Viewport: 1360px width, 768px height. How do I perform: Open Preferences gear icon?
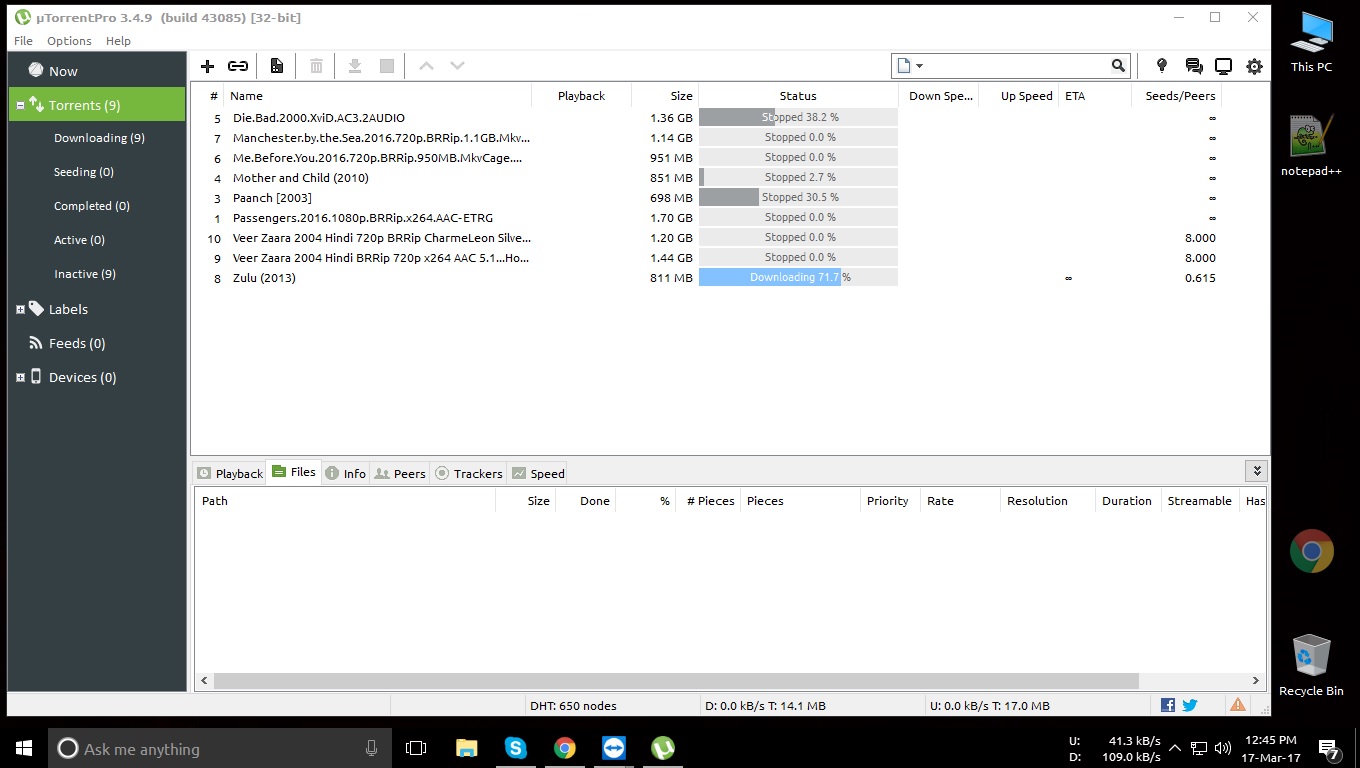1254,66
